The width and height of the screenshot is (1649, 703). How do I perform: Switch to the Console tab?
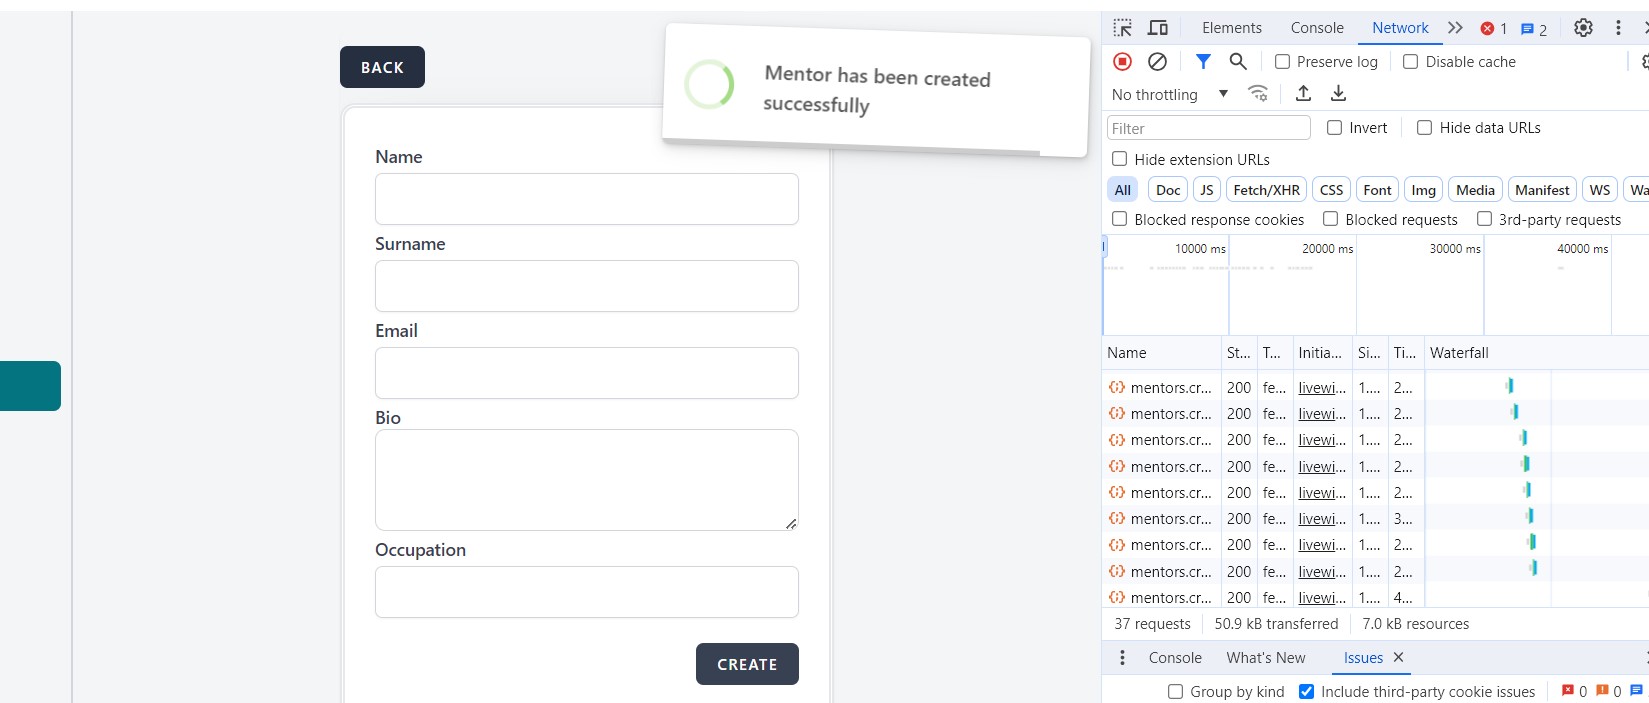point(1316,28)
